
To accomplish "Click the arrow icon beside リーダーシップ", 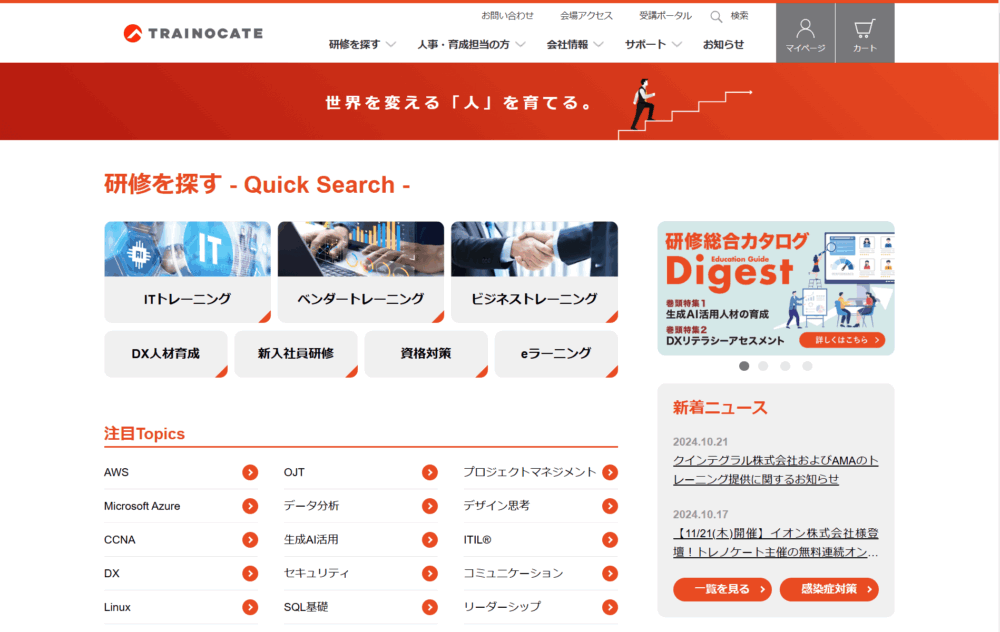I will (x=609, y=607).
